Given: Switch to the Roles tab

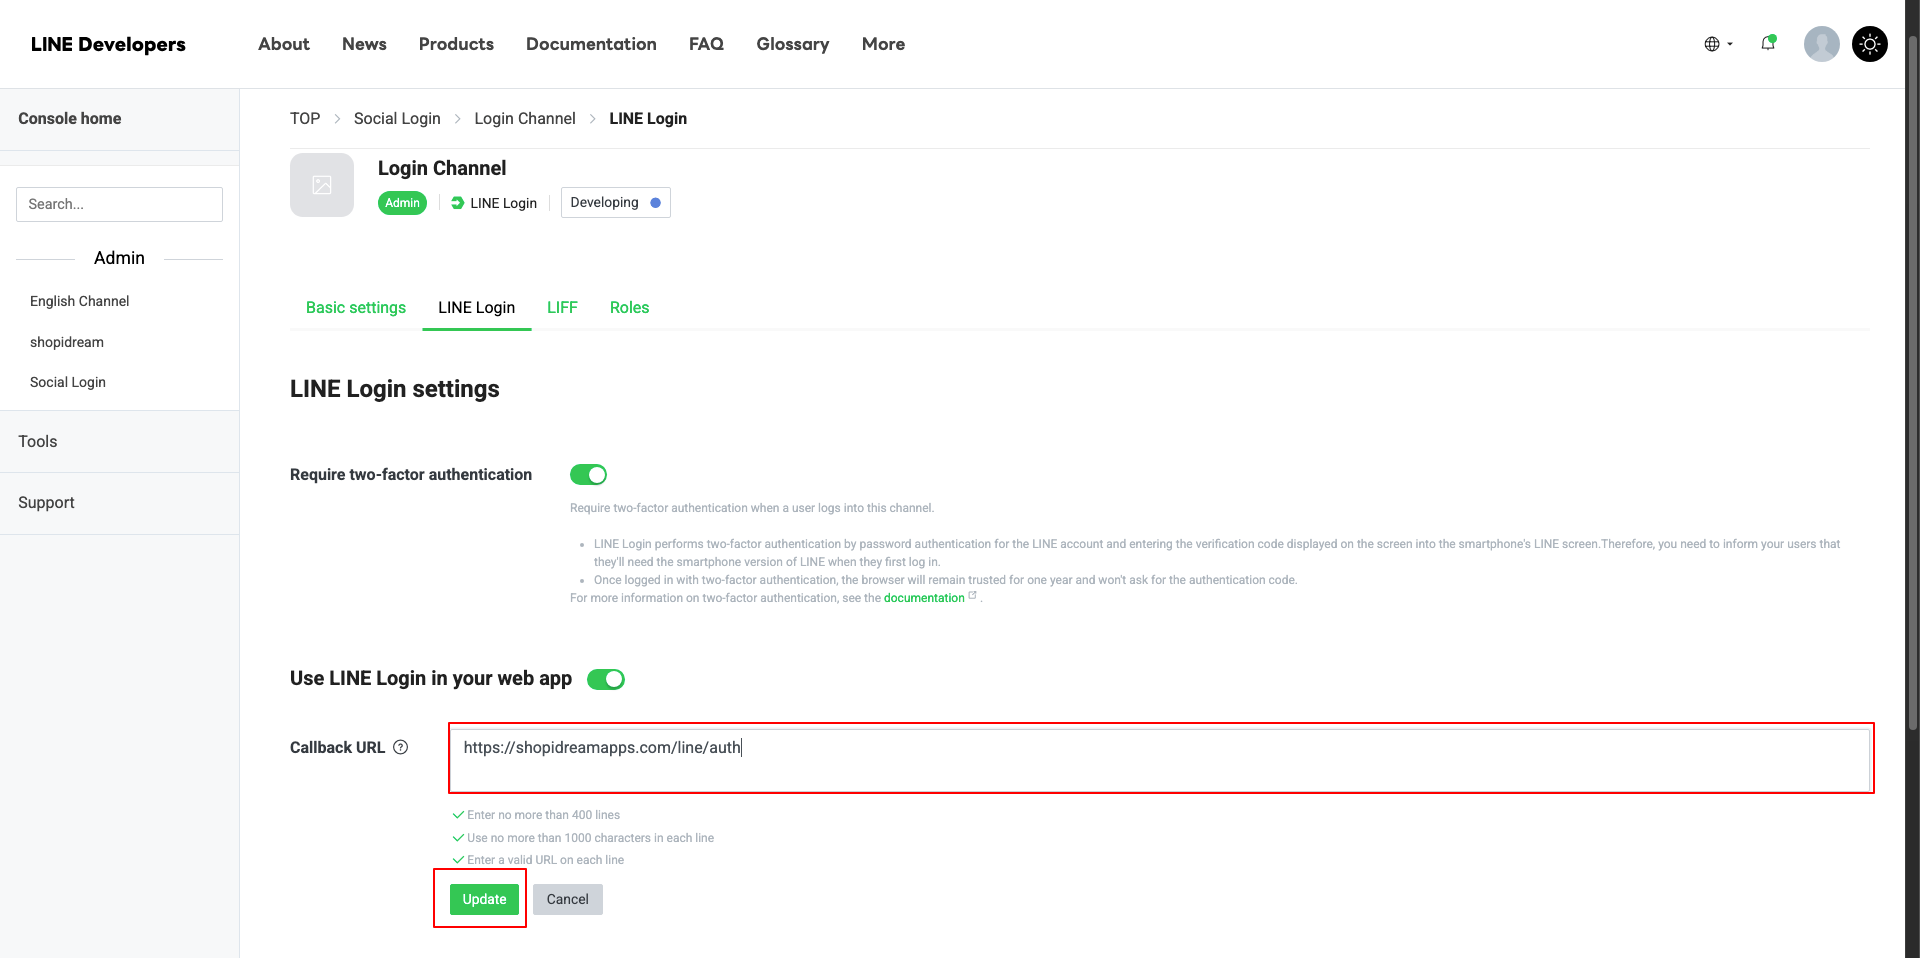Looking at the screenshot, I should [630, 308].
